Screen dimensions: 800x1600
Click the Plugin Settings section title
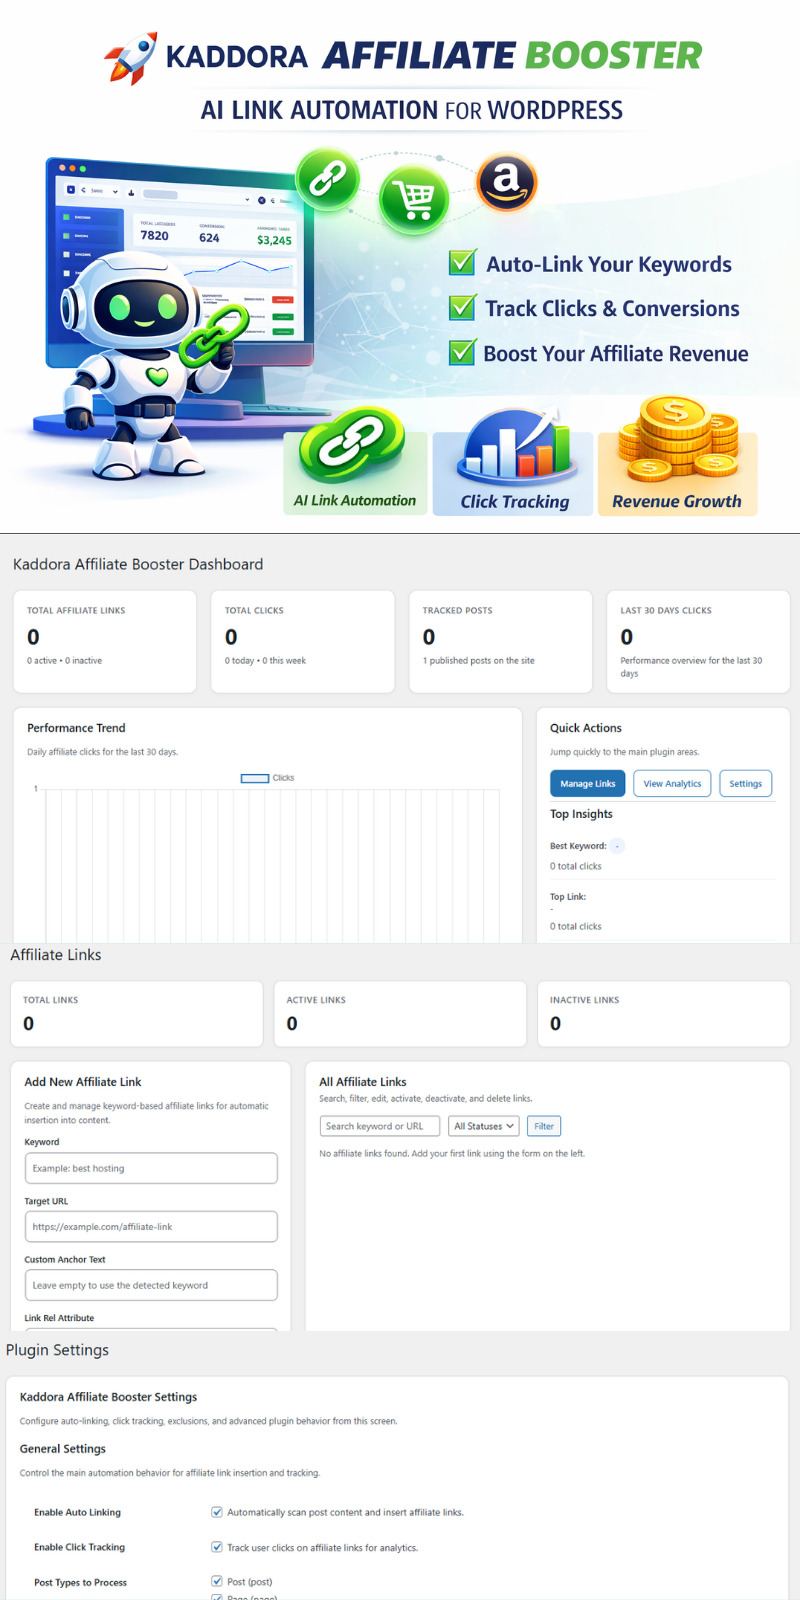pos(57,1350)
